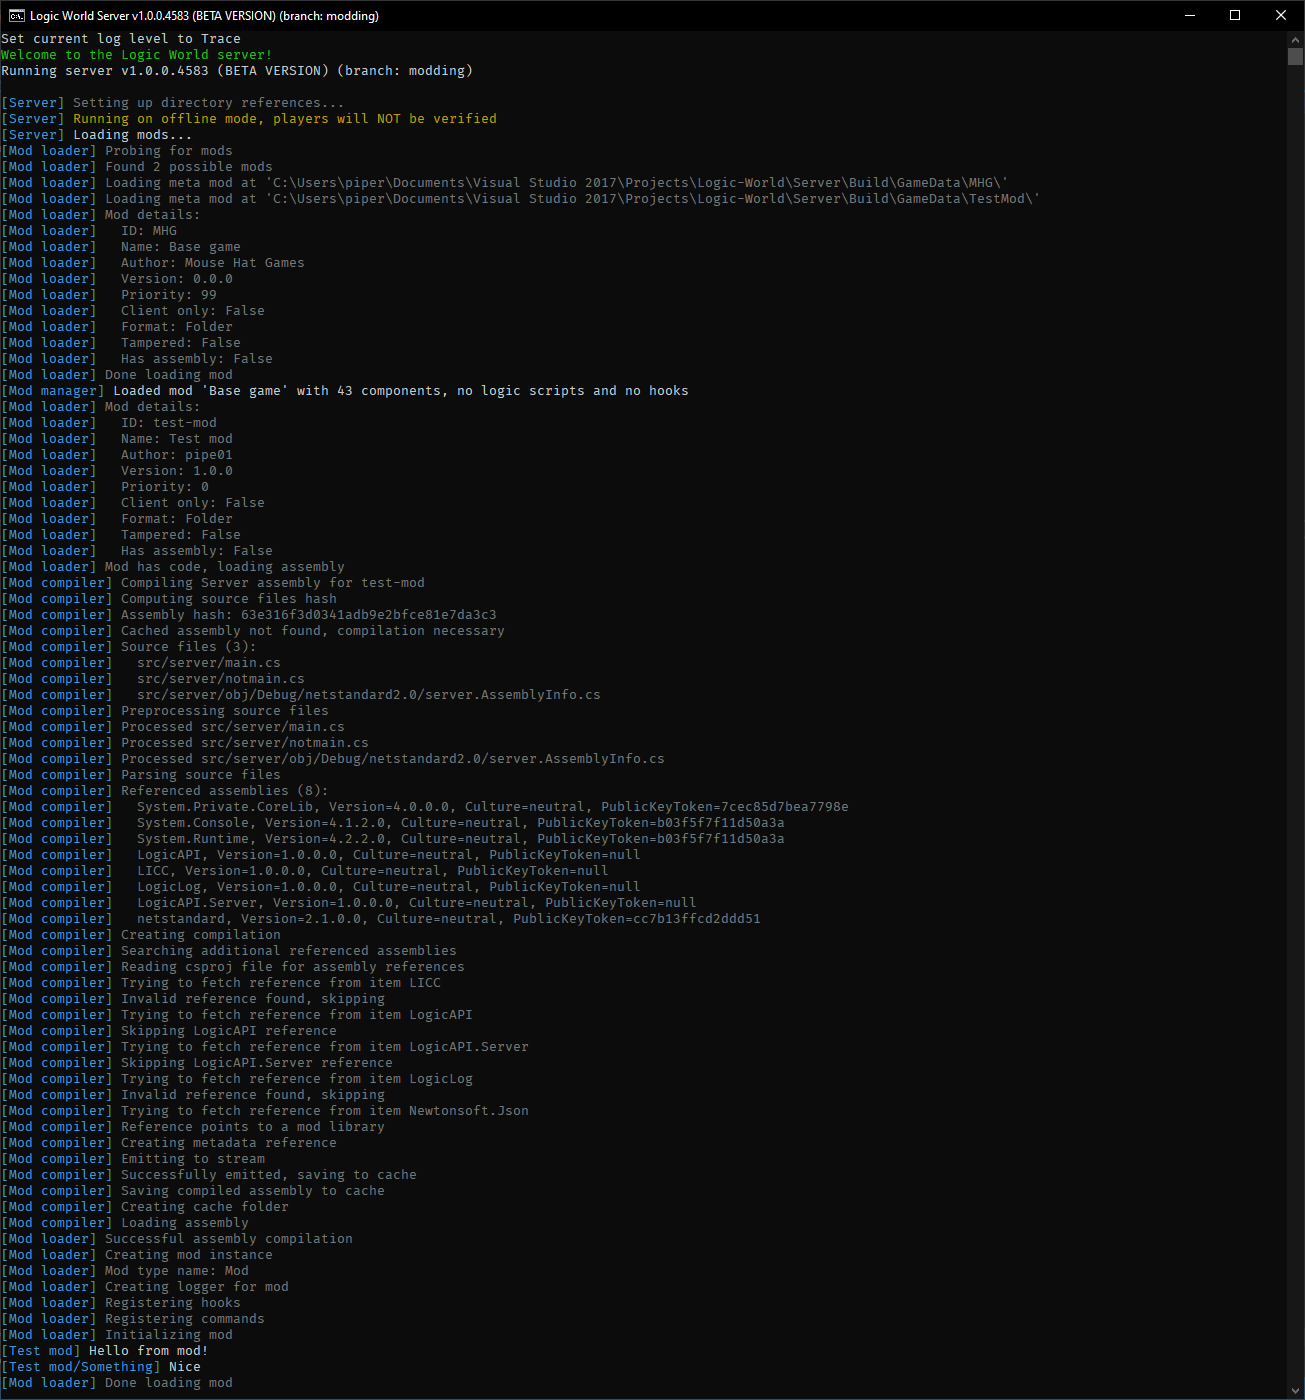Click the 'src/server/notmain.cs' source file entry
Viewport: 1305px width, 1400px height.
point(220,679)
